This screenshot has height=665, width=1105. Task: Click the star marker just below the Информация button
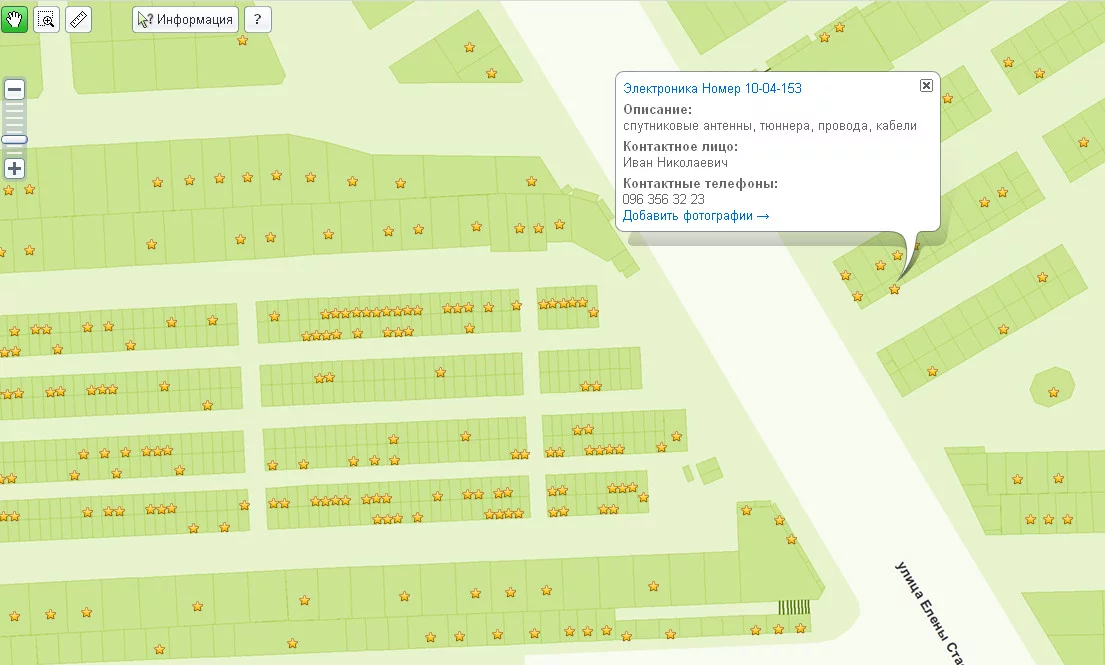242,41
